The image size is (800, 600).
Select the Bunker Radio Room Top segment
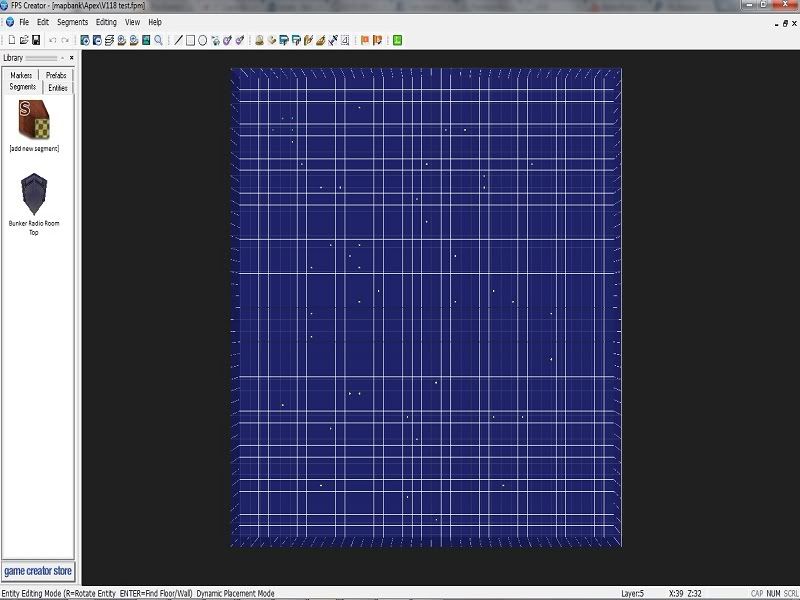click(x=34, y=192)
